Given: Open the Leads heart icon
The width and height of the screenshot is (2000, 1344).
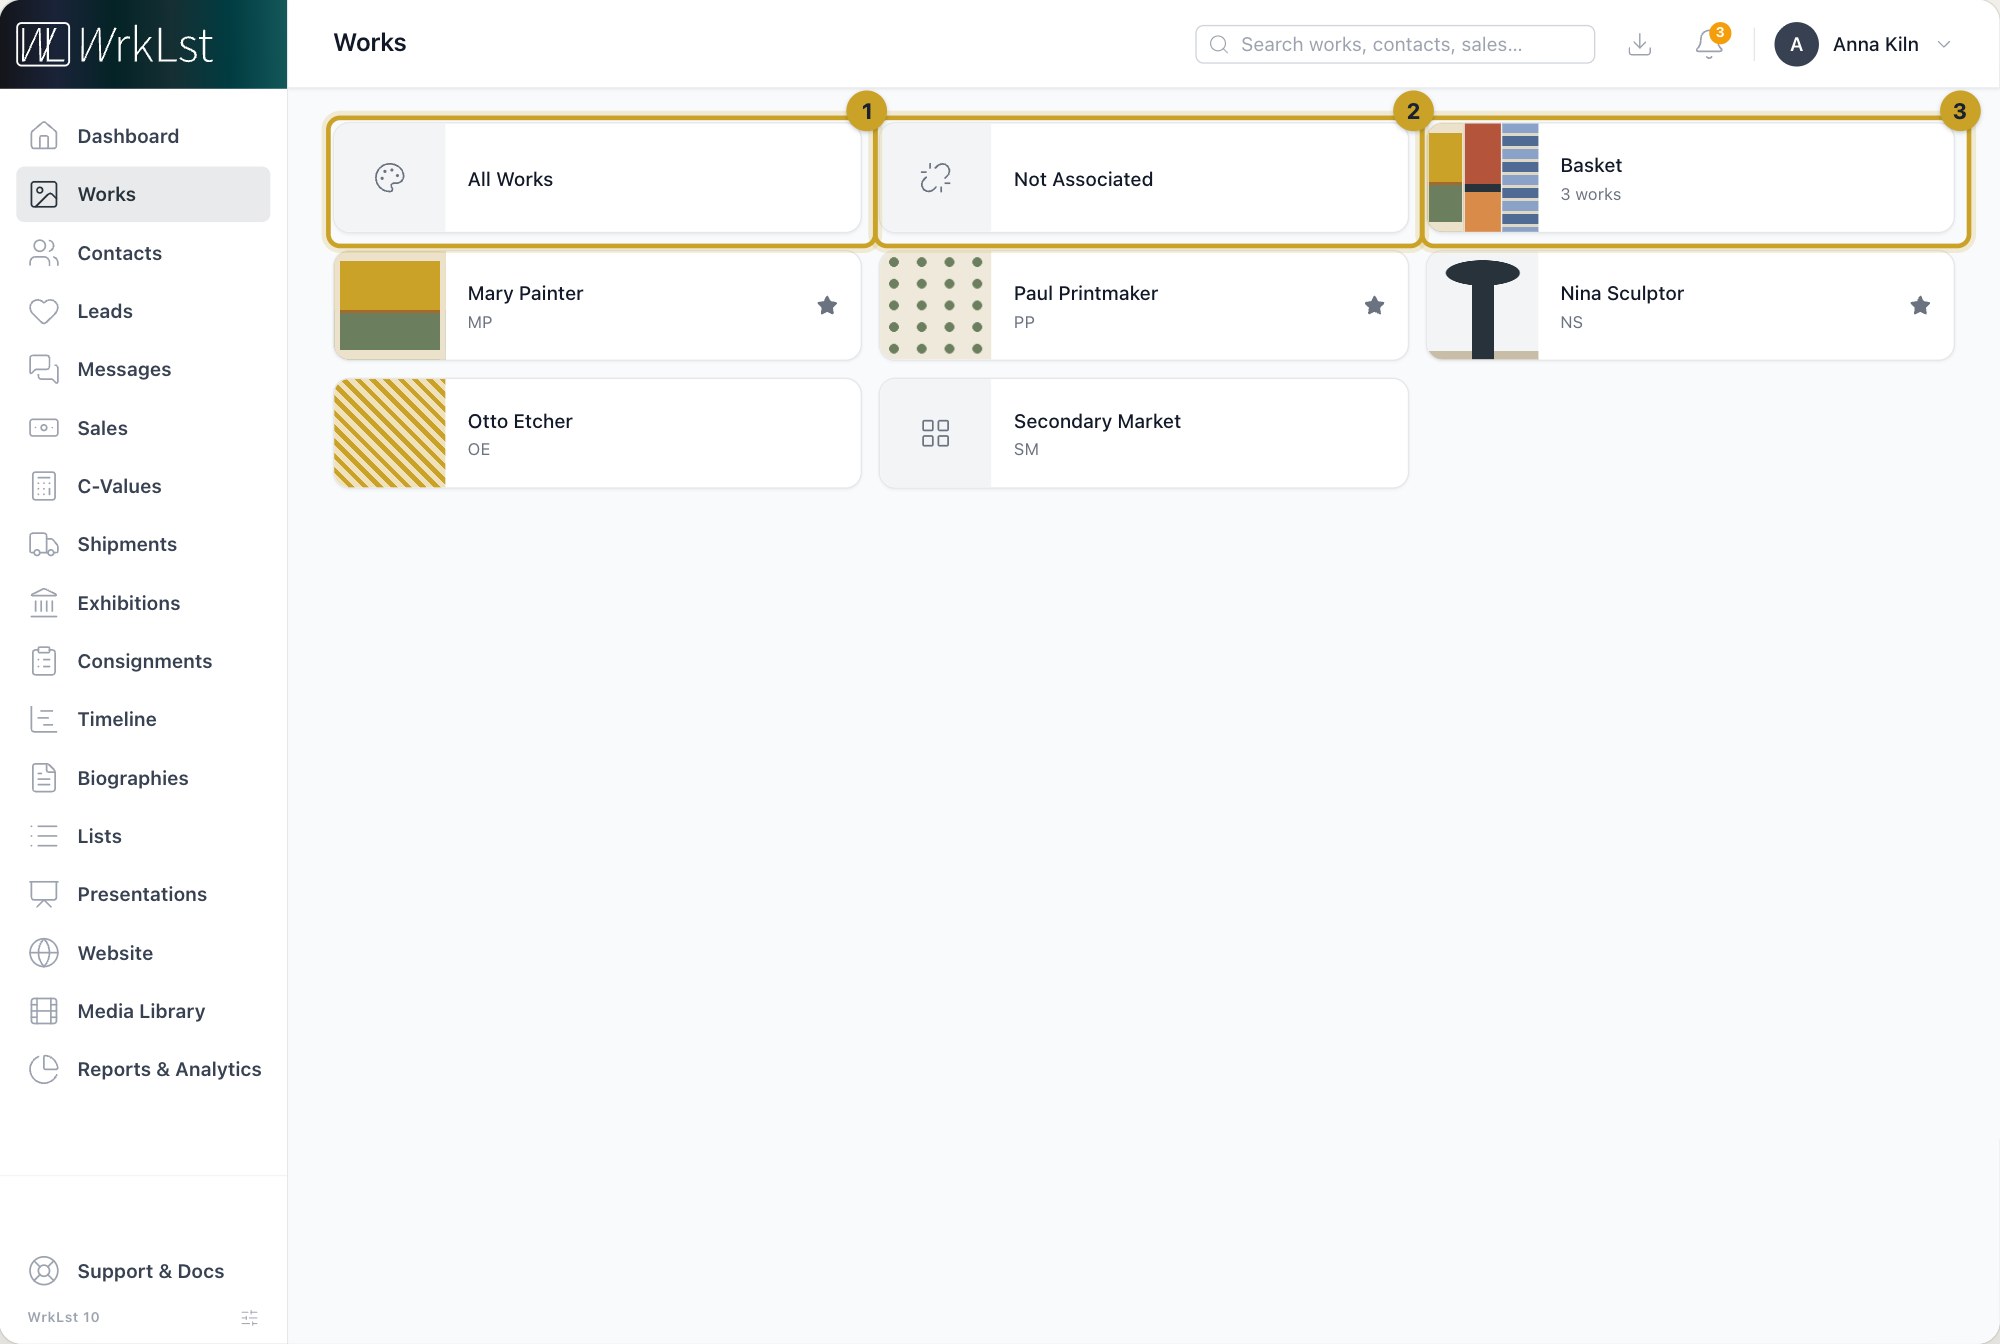Looking at the screenshot, I should [x=44, y=311].
